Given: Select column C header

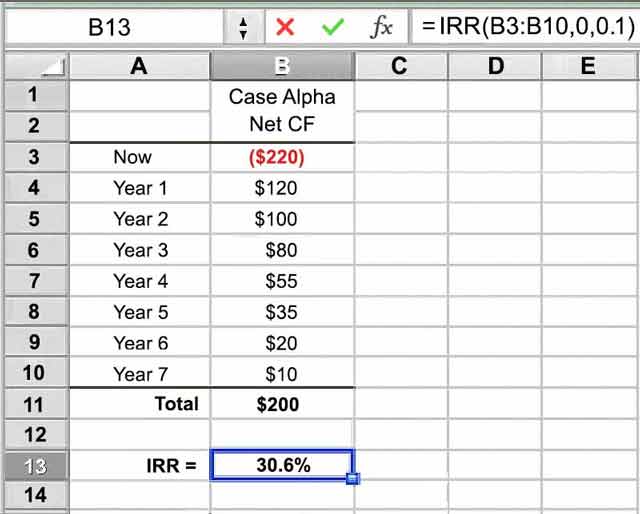Looking at the screenshot, I should pos(400,67).
